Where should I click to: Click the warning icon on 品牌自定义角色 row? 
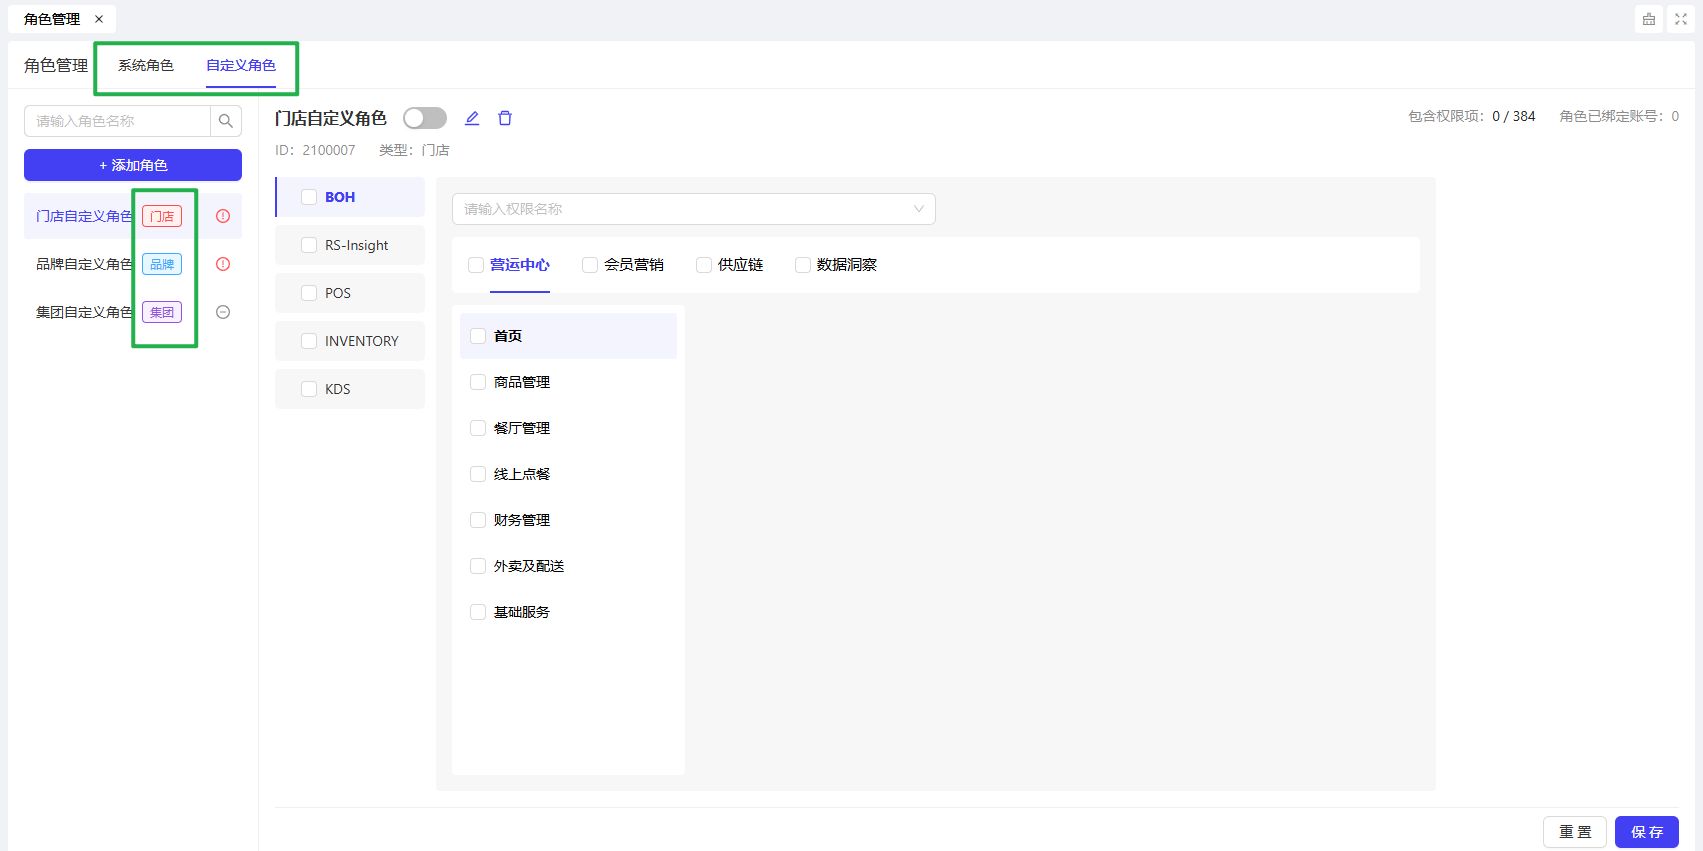223,264
